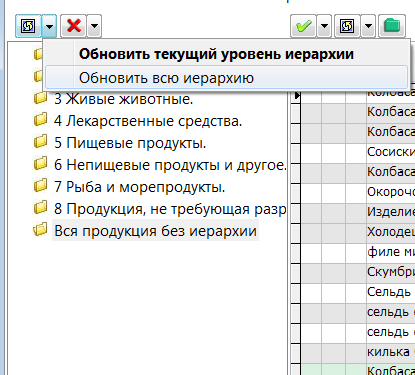Open dropdown arrow beside right refresh icon
This screenshot has height=375, width=415.
click(x=368, y=26)
